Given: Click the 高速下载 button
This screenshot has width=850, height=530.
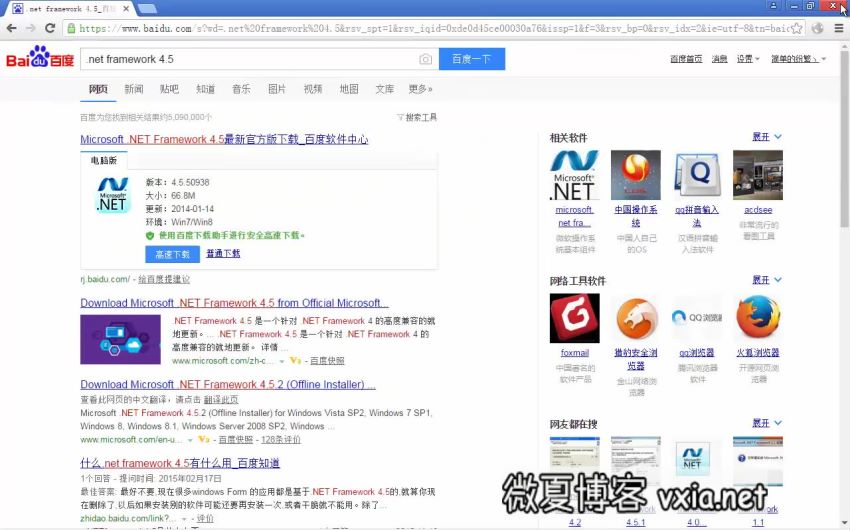Looking at the screenshot, I should [172, 254].
